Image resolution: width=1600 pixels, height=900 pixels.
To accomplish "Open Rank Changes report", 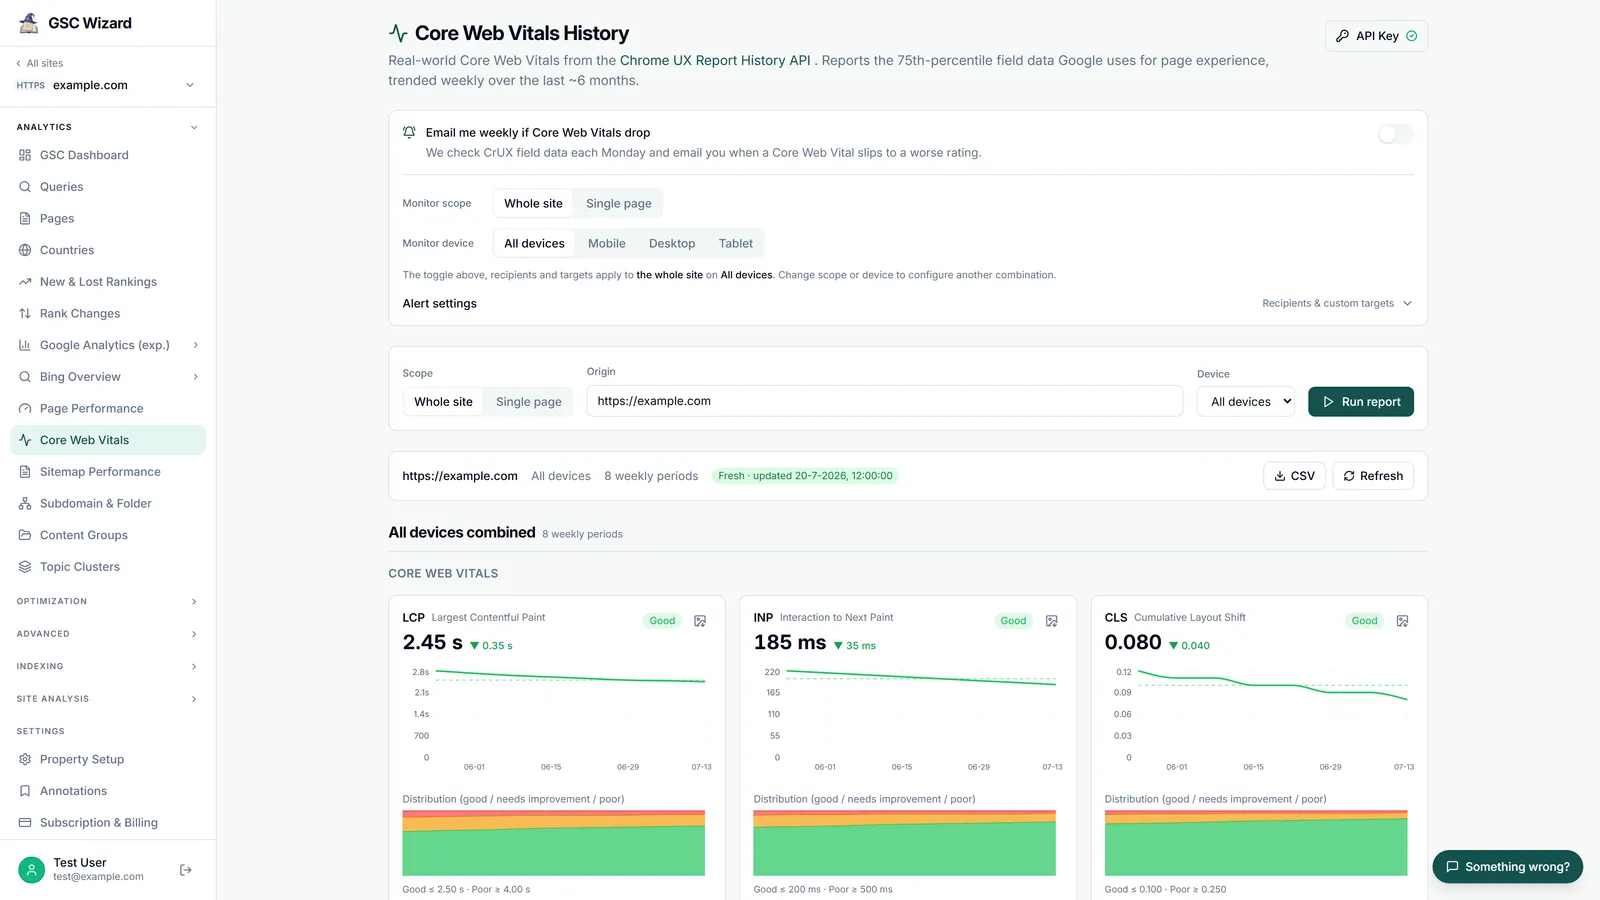I will pos(108,313).
